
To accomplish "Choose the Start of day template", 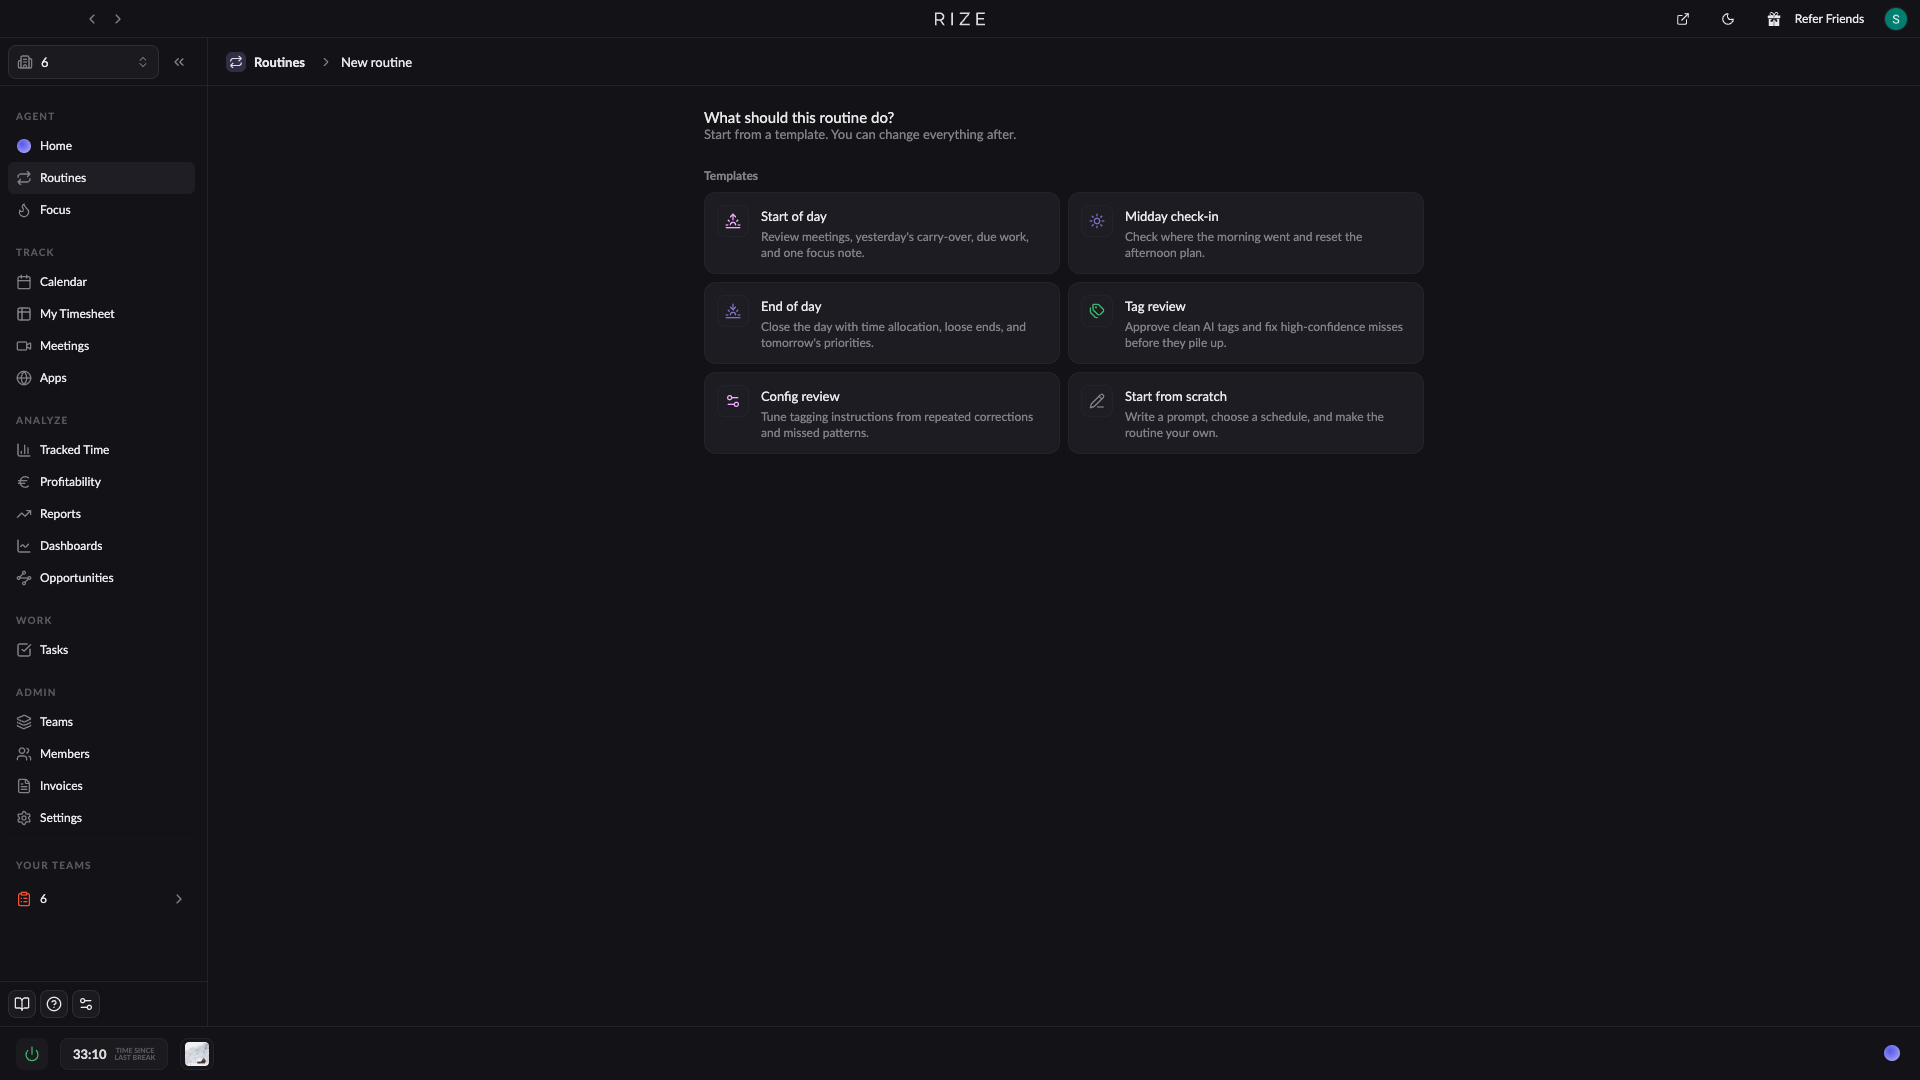I will click(881, 233).
